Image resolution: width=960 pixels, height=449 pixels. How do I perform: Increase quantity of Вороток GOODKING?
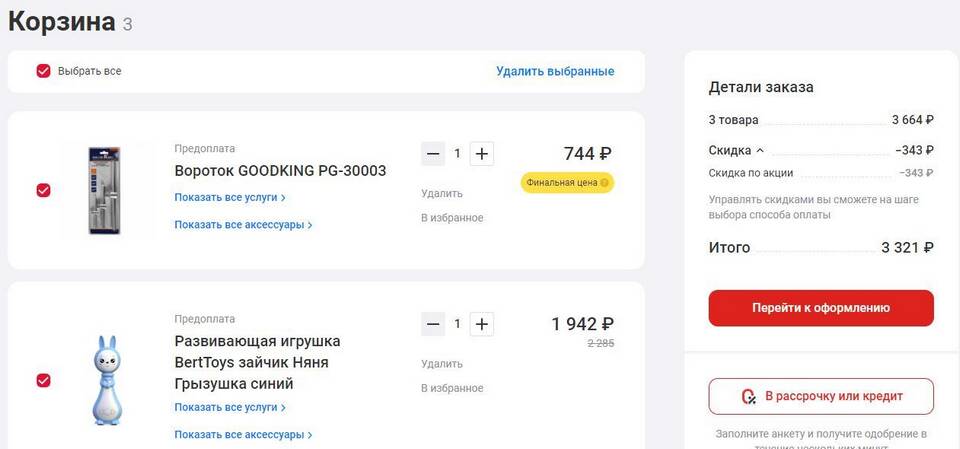[x=482, y=154]
